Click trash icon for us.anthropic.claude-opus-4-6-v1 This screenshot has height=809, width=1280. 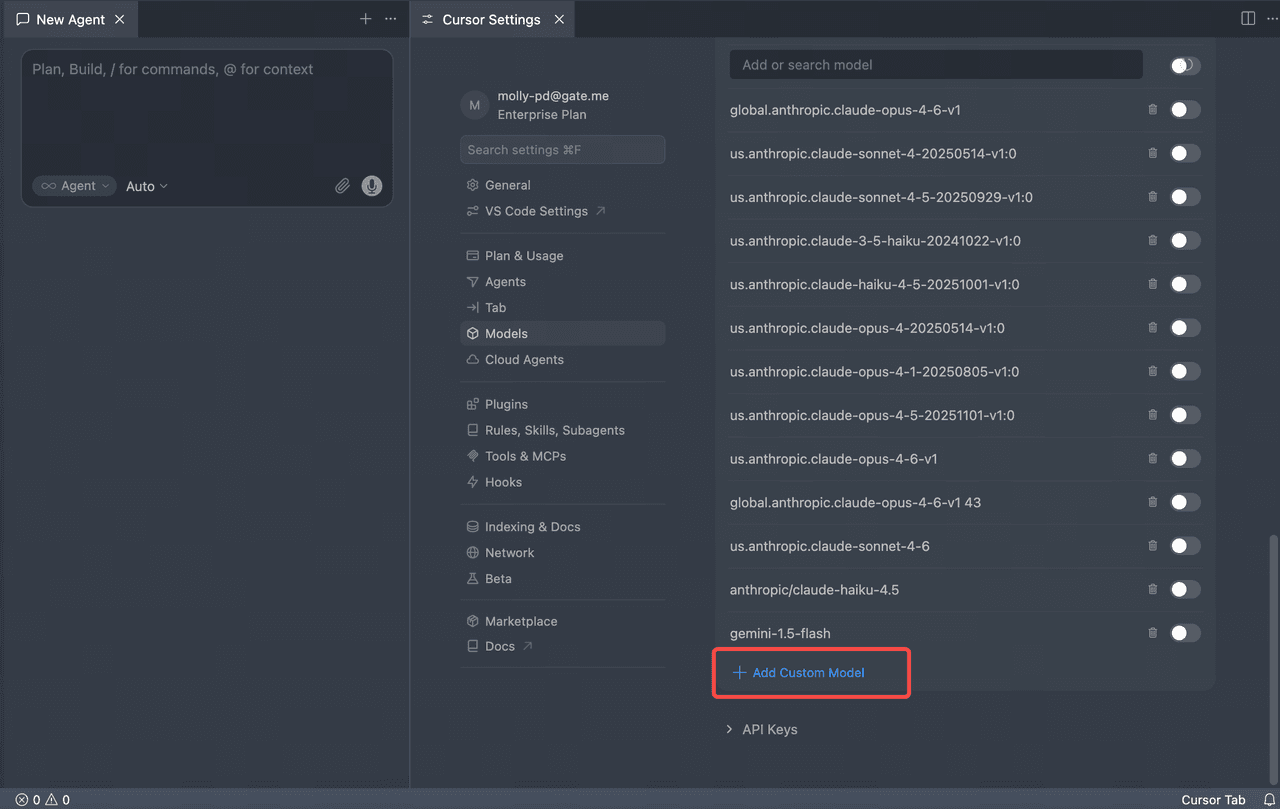coord(1152,458)
